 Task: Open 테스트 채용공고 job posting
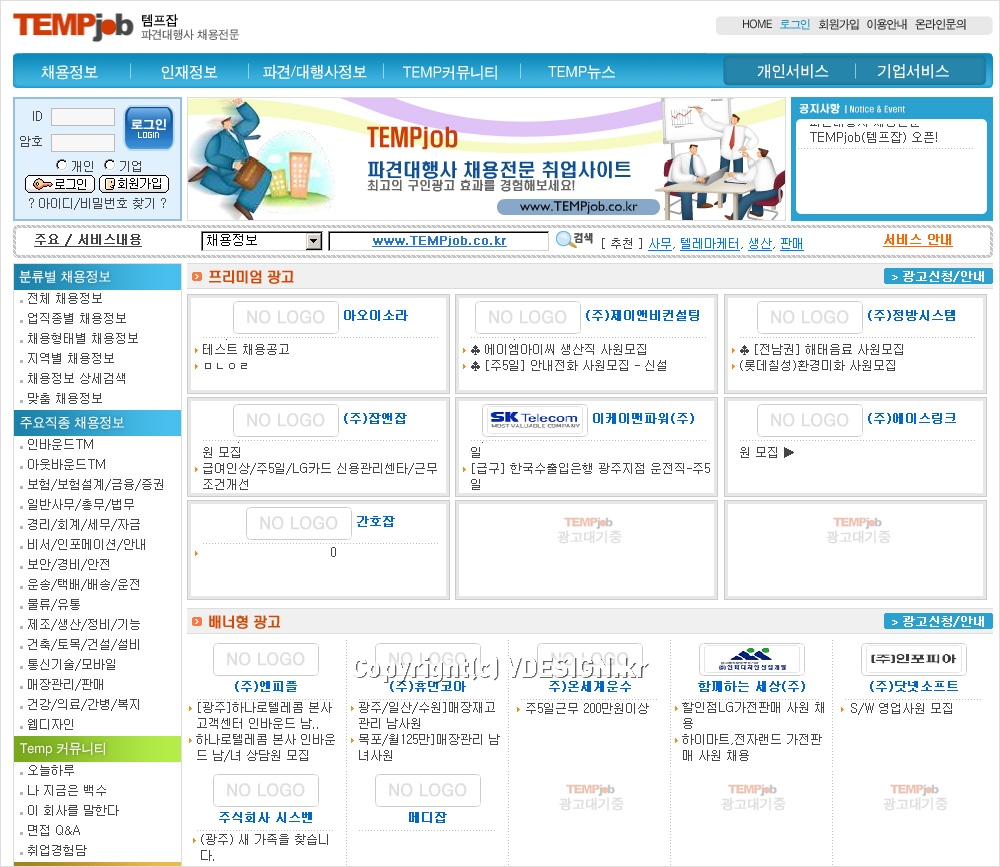[x=246, y=350]
